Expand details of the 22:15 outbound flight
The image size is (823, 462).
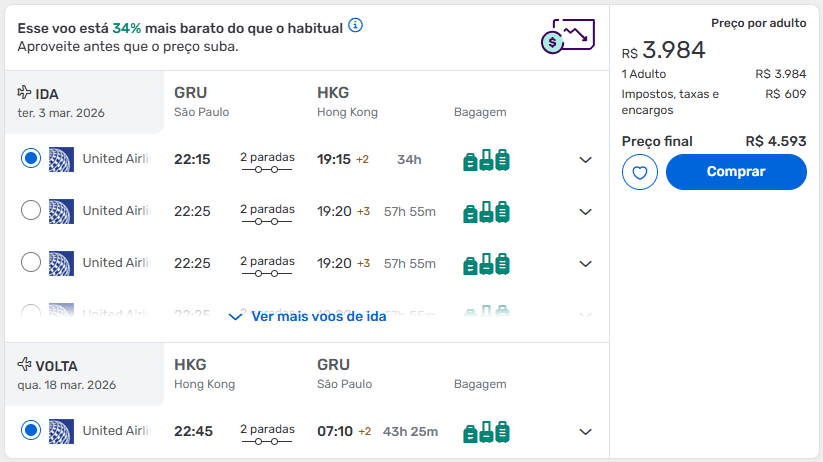point(585,160)
